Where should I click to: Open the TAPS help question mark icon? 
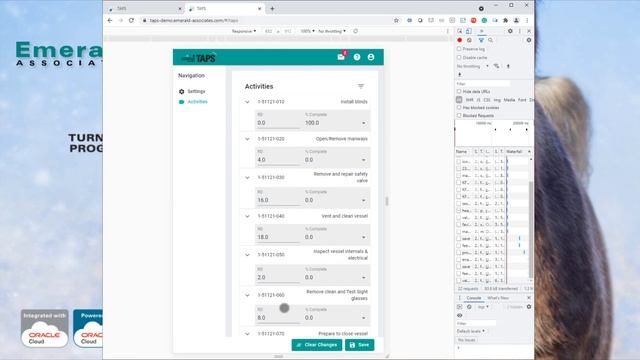[x=357, y=57]
